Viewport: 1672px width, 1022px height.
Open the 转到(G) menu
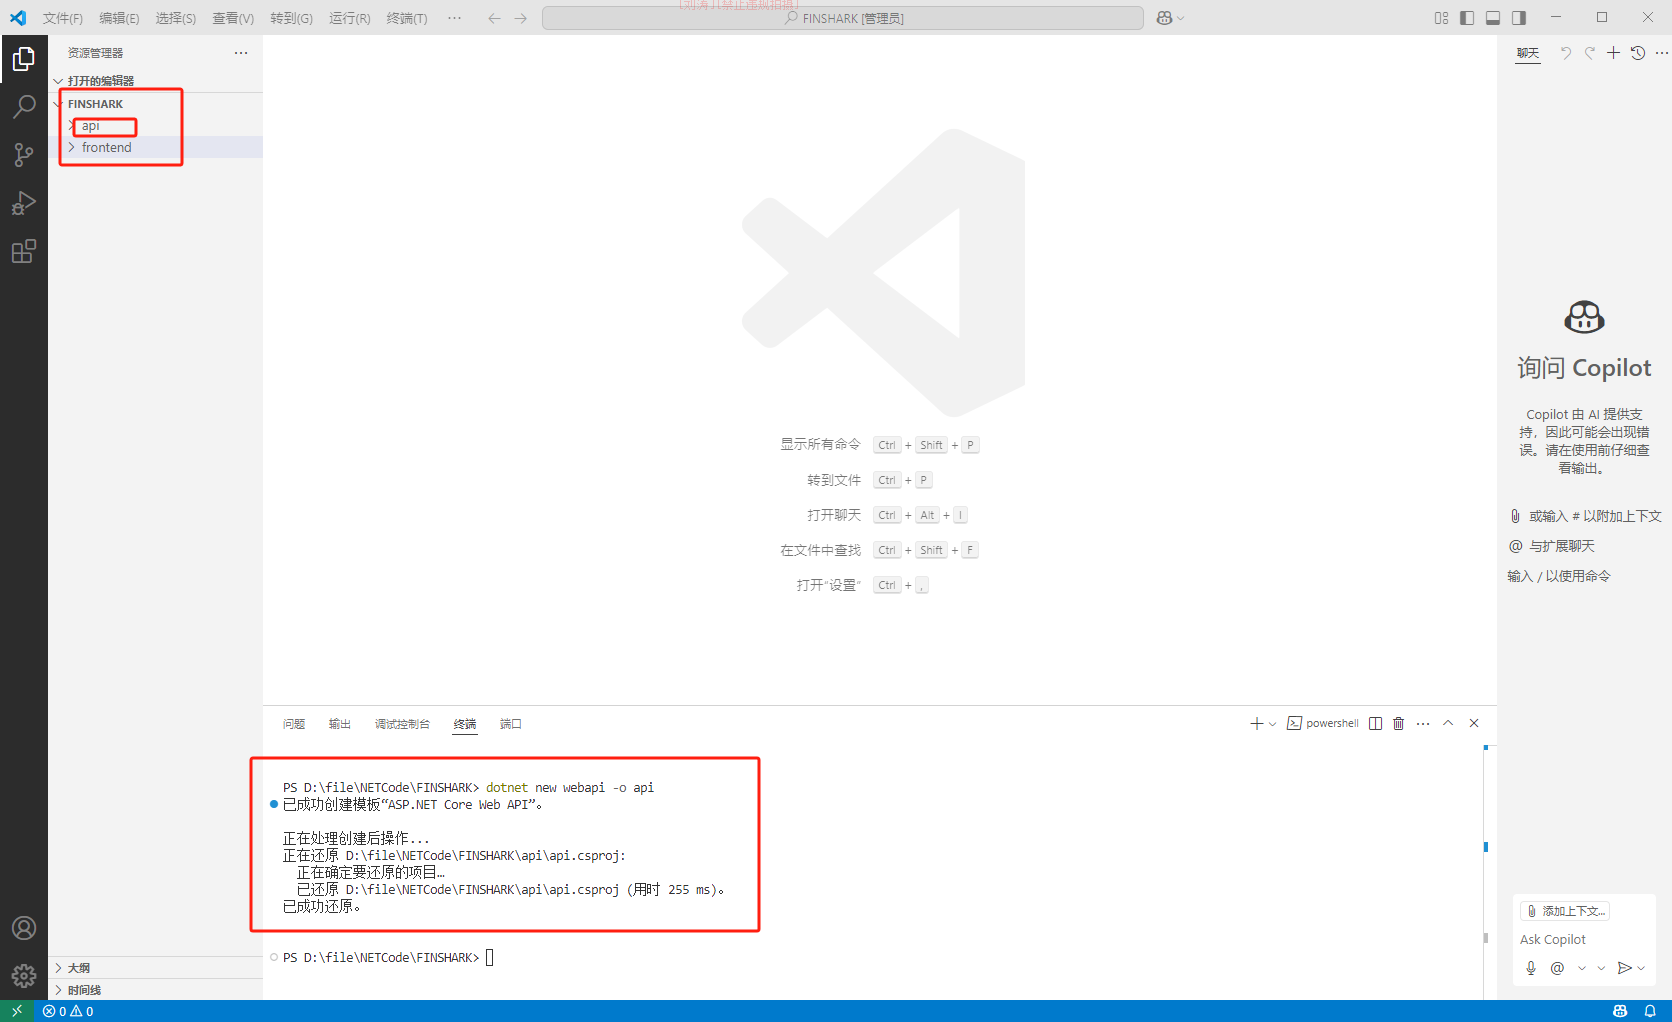(291, 18)
